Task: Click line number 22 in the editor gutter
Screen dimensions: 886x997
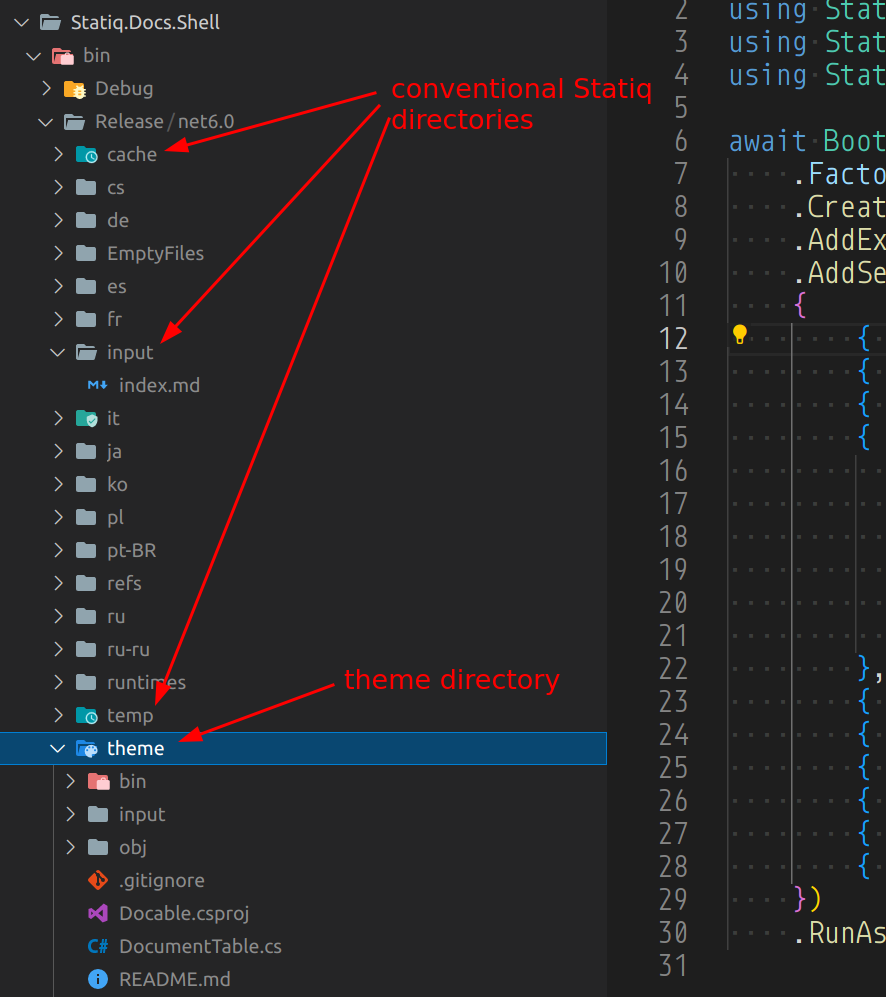Action: click(x=674, y=669)
